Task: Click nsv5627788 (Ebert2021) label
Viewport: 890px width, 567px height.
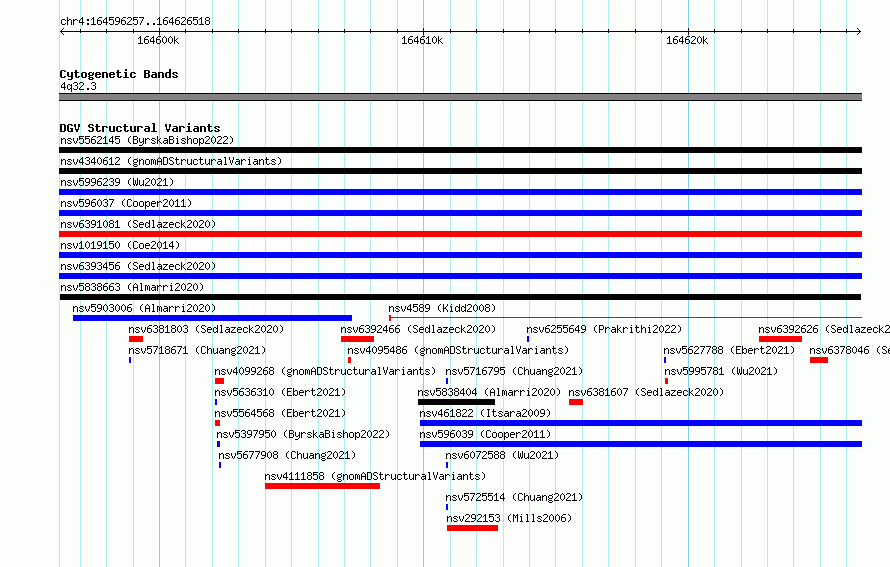Action: pos(729,350)
